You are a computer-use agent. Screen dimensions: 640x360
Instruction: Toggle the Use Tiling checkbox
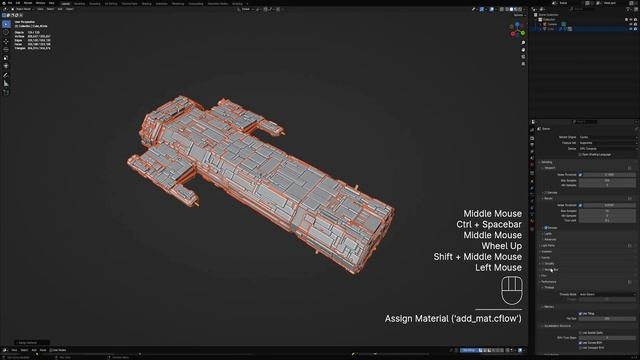pyautogui.click(x=580, y=313)
